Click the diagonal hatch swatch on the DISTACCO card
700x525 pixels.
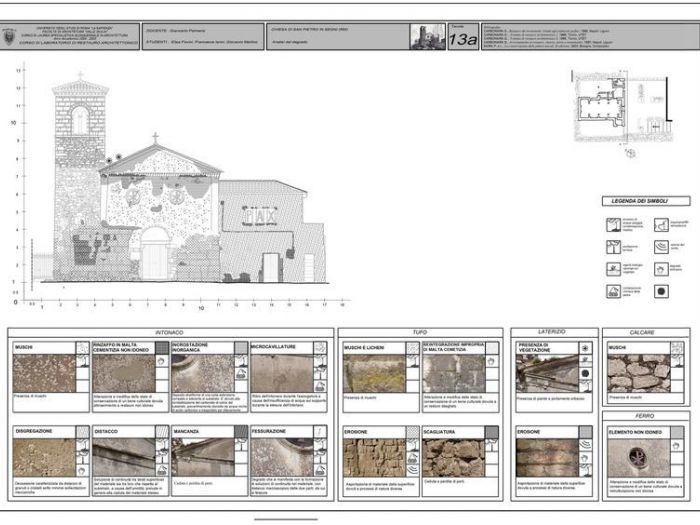pyautogui.click(x=162, y=432)
